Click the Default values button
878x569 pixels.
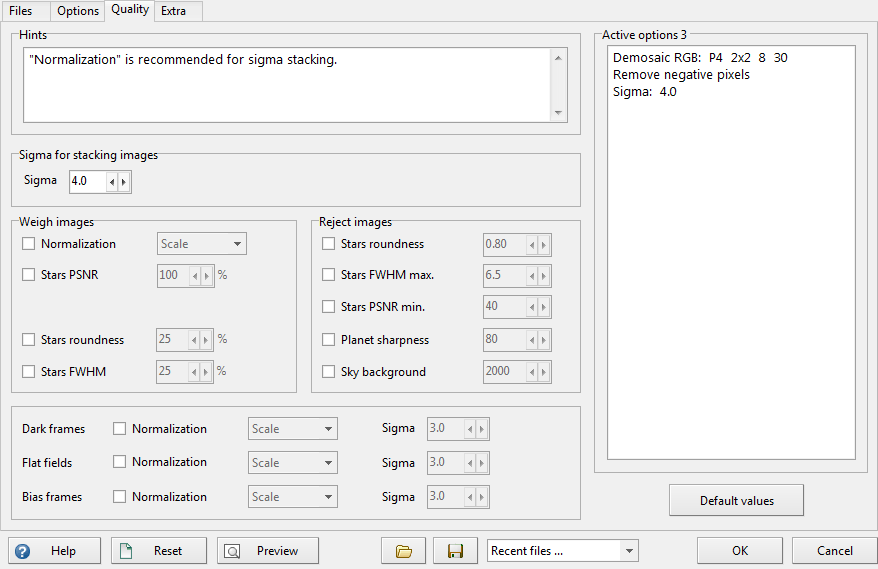[x=736, y=501]
